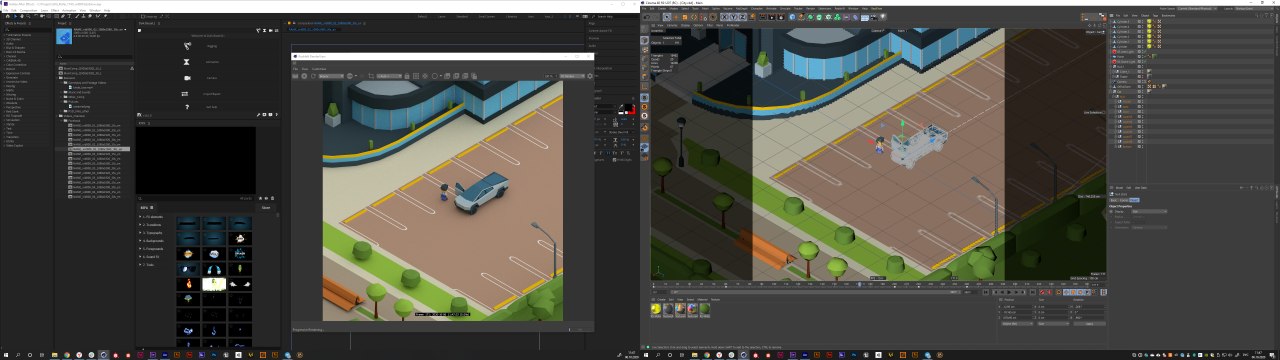The width and height of the screenshot is (1280, 360).
Task: Click the Animation hourglass icon in Start panel
Action: [187, 62]
